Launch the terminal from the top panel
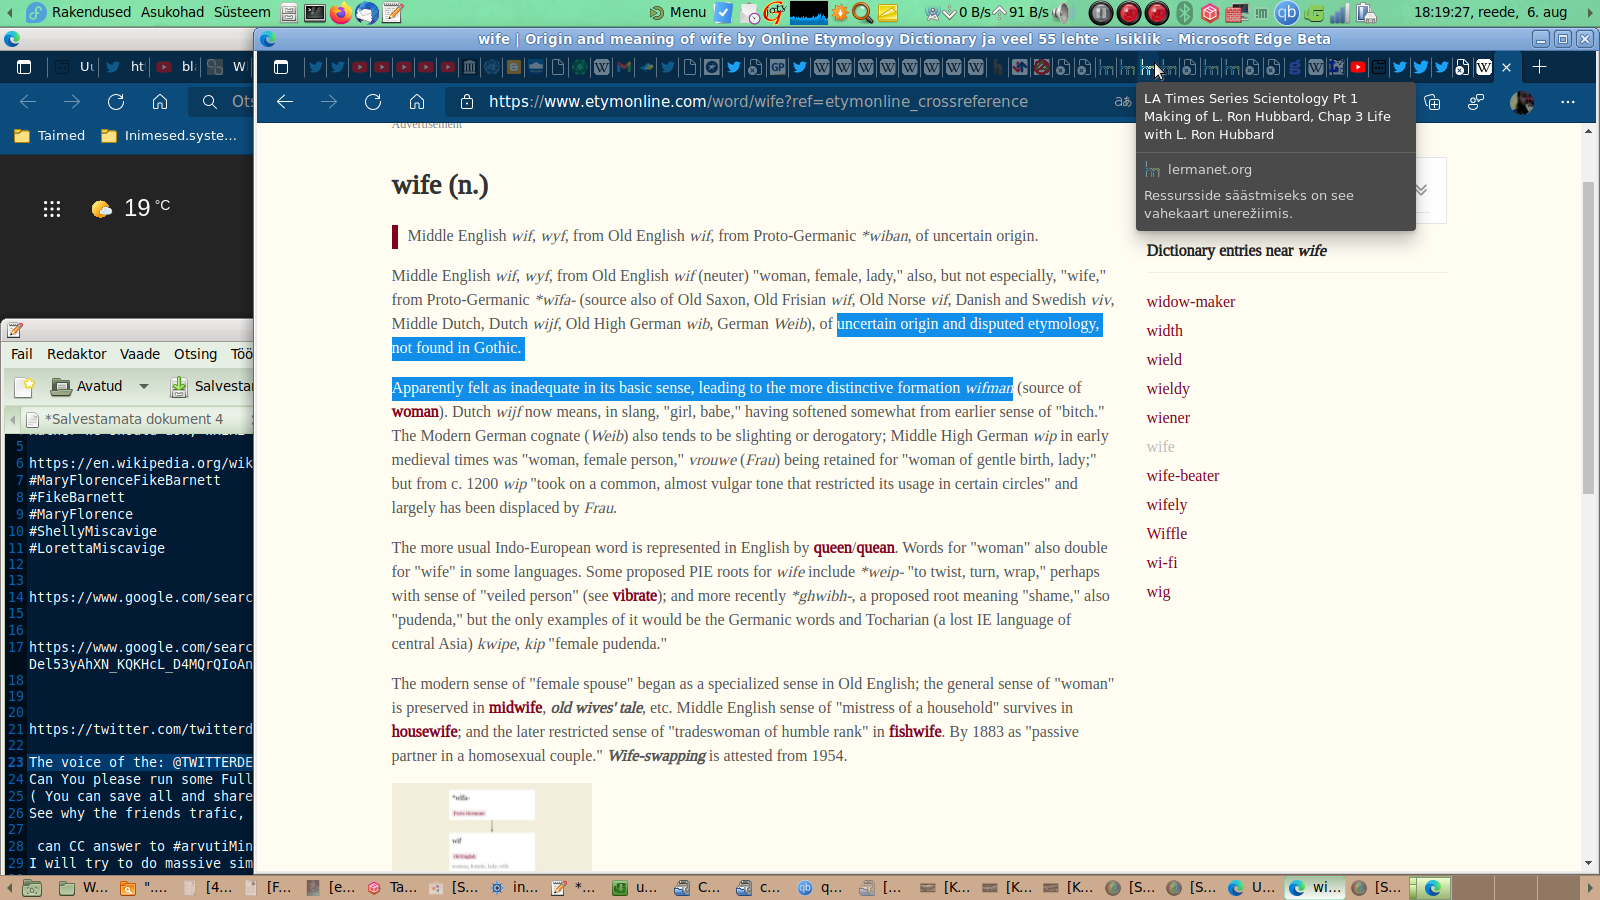Viewport: 1600px width, 900px height. [315, 13]
